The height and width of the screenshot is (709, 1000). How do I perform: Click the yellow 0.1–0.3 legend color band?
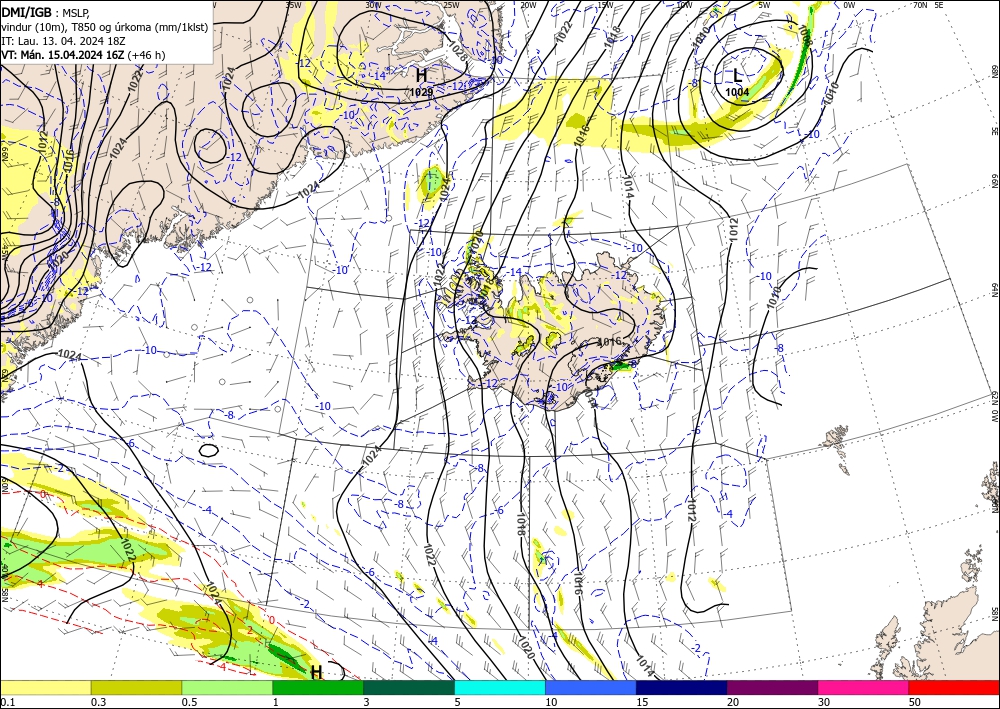(45, 687)
